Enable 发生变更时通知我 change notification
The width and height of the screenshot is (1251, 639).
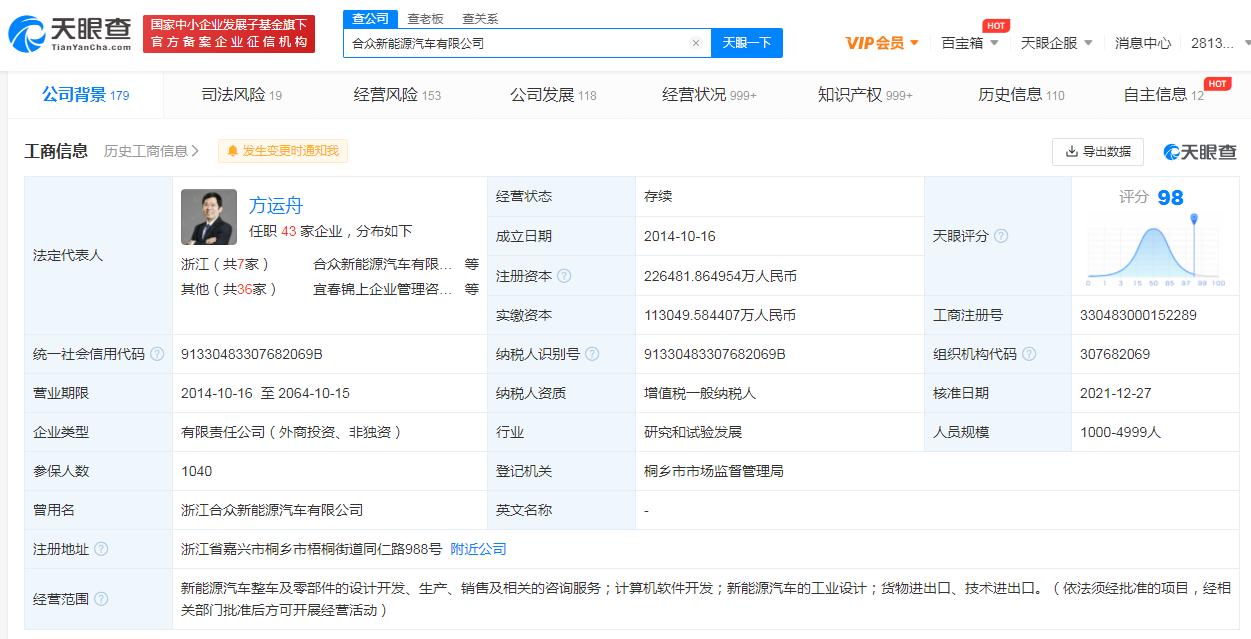(x=283, y=151)
